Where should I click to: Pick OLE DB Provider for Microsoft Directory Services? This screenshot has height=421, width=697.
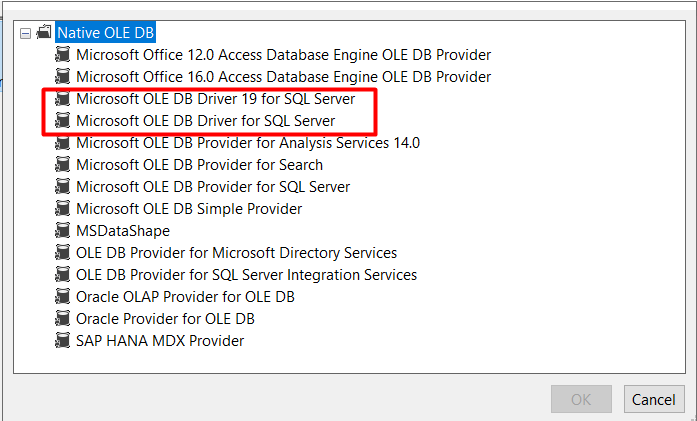pos(236,253)
